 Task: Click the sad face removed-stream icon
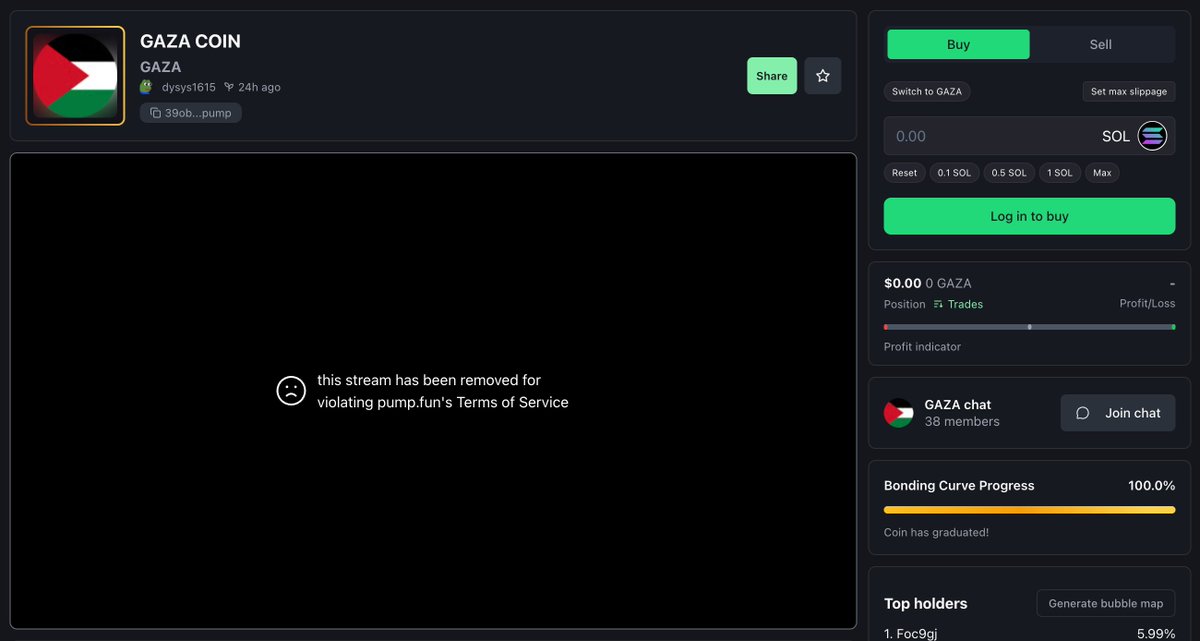[x=291, y=391]
